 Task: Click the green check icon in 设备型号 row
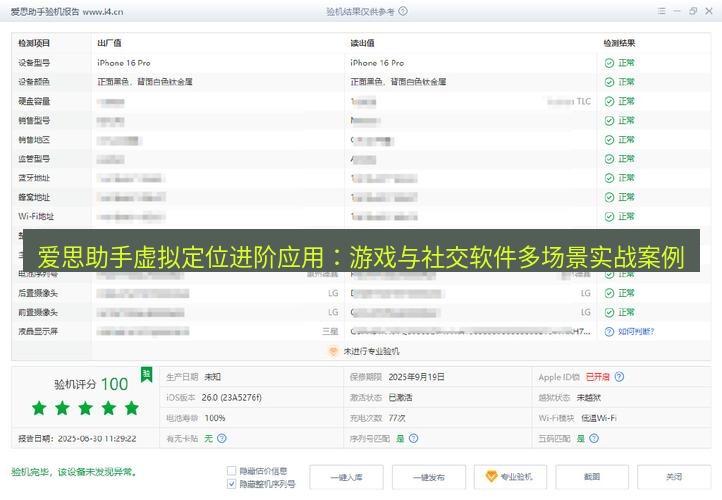tap(609, 63)
